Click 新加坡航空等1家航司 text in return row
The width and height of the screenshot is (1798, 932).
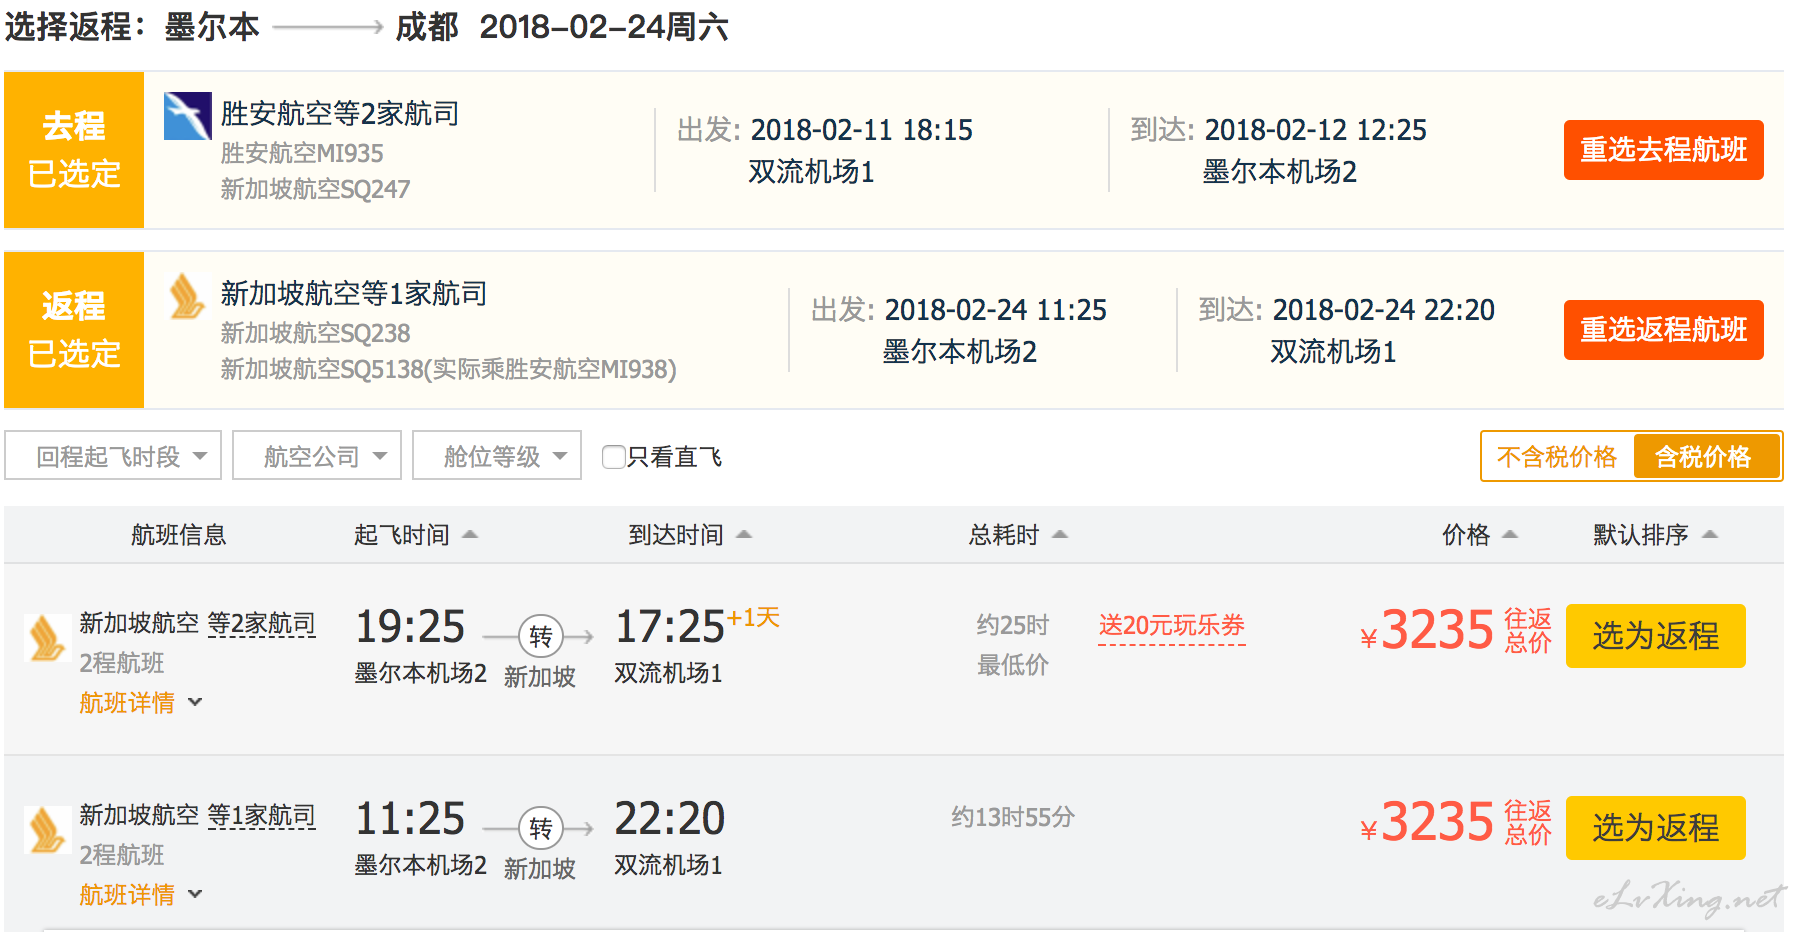point(354,294)
